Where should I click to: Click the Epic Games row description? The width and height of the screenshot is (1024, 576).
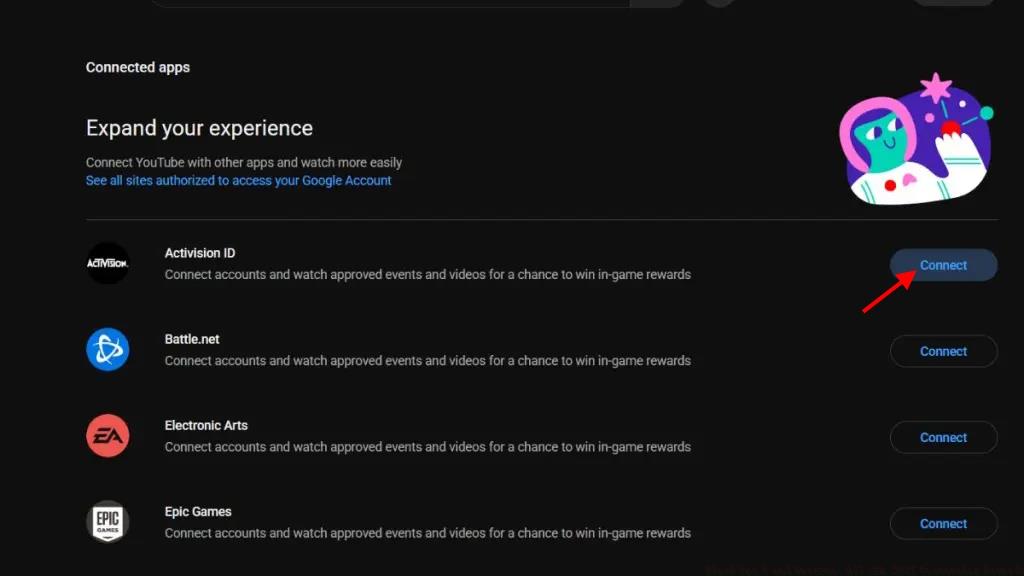pyautogui.click(x=427, y=532)
